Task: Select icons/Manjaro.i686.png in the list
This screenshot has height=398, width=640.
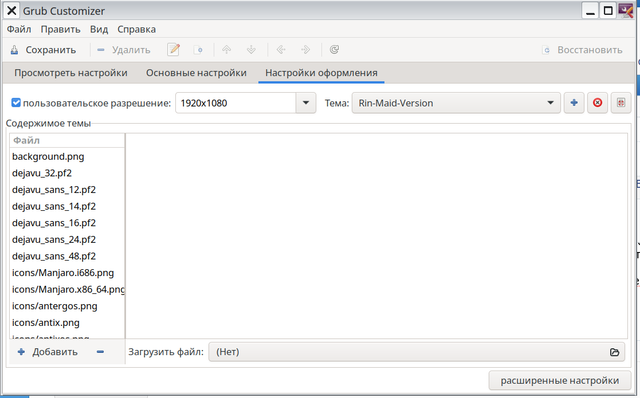Action: pos(67,273)
